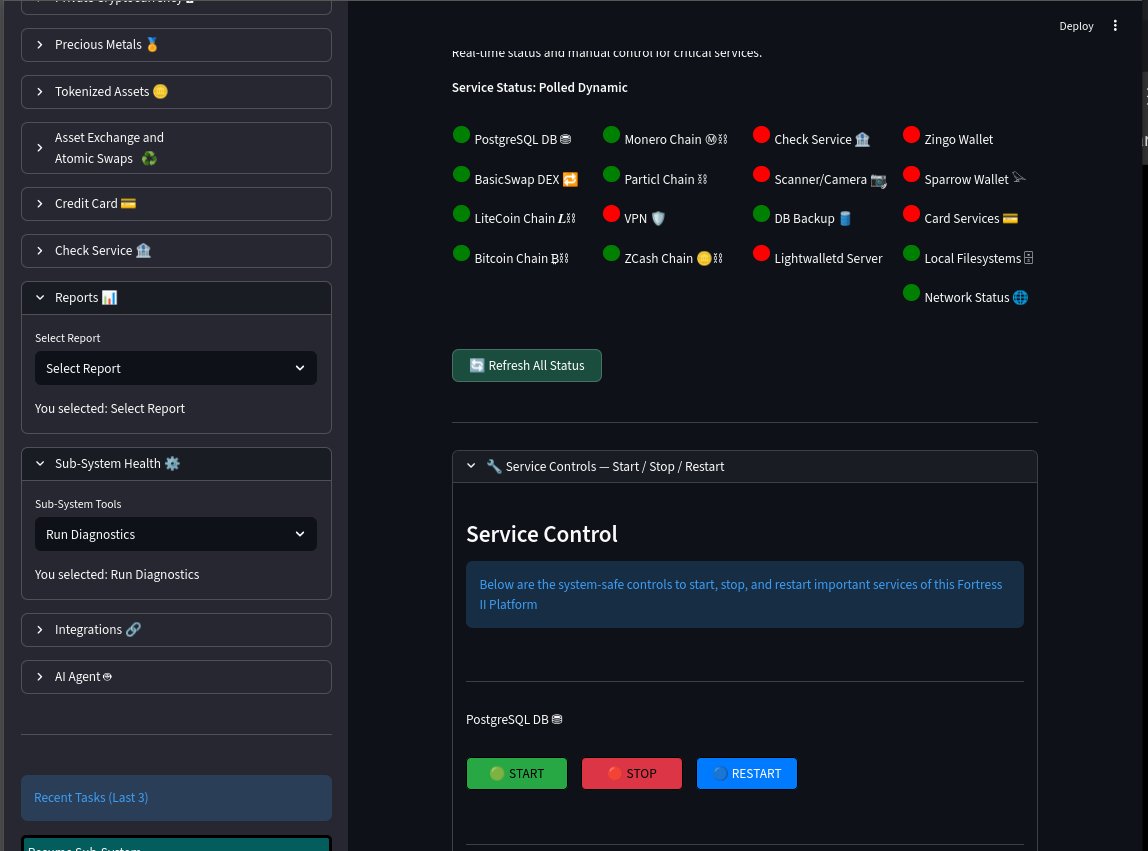Open the three-dot main menu

(x=1116, y=26)
